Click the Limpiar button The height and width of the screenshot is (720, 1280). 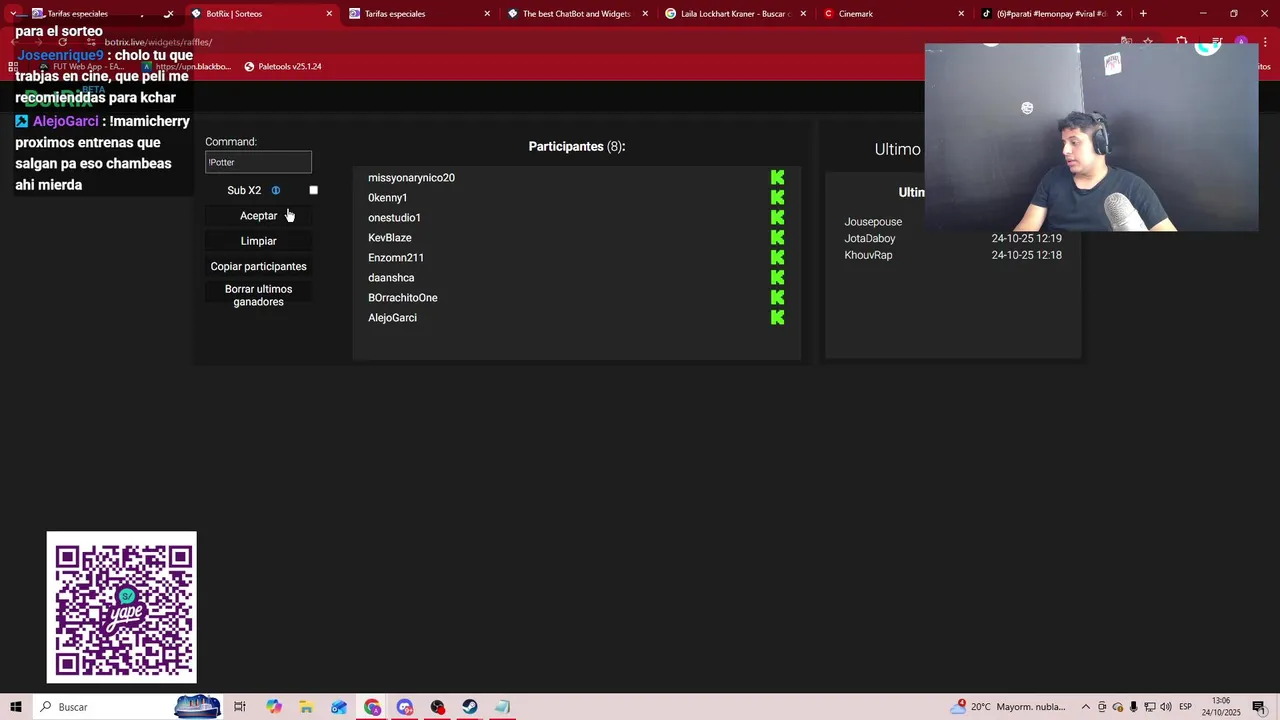point(258,241)
